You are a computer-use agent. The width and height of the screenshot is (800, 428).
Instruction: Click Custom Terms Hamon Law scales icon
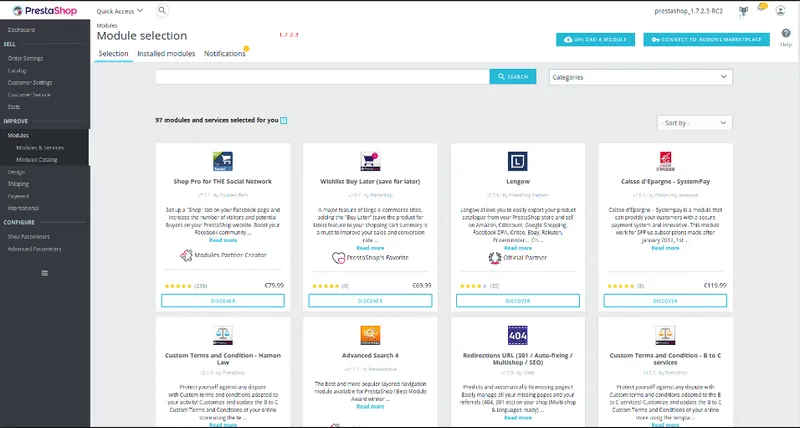[223, 335]
